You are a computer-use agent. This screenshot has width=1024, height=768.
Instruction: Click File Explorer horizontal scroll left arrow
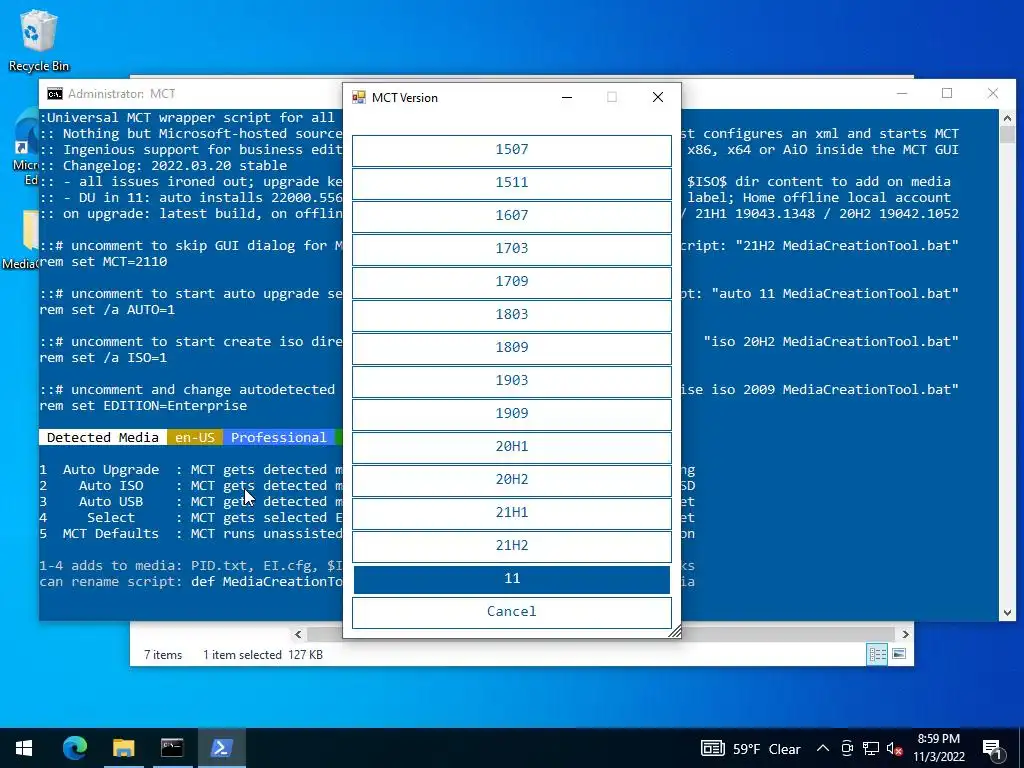[x=298, y=634]
